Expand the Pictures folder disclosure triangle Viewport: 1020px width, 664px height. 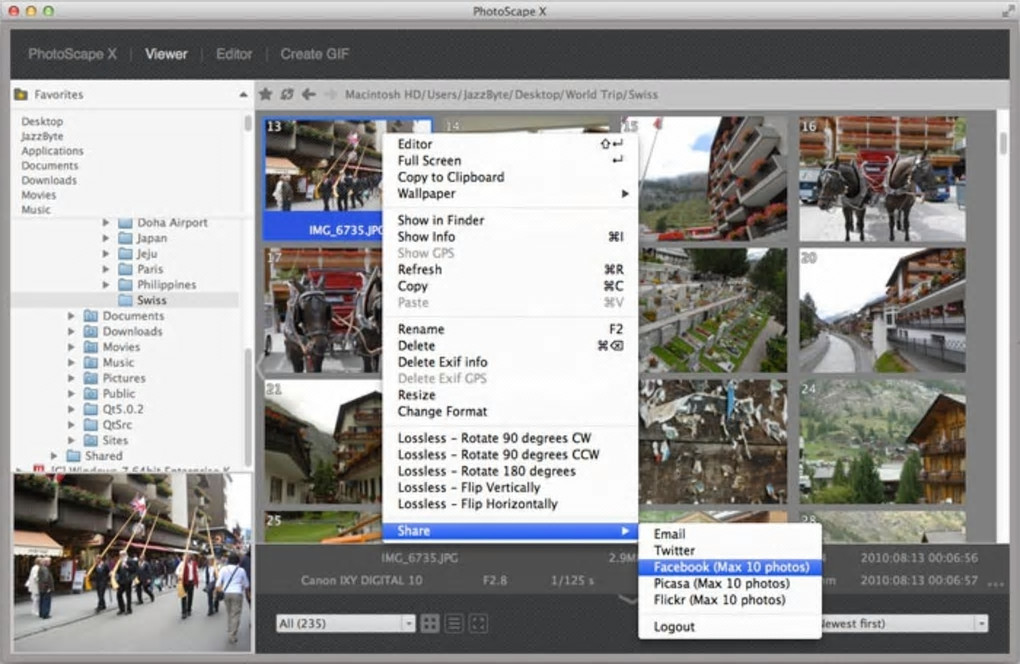coord(72,379)
